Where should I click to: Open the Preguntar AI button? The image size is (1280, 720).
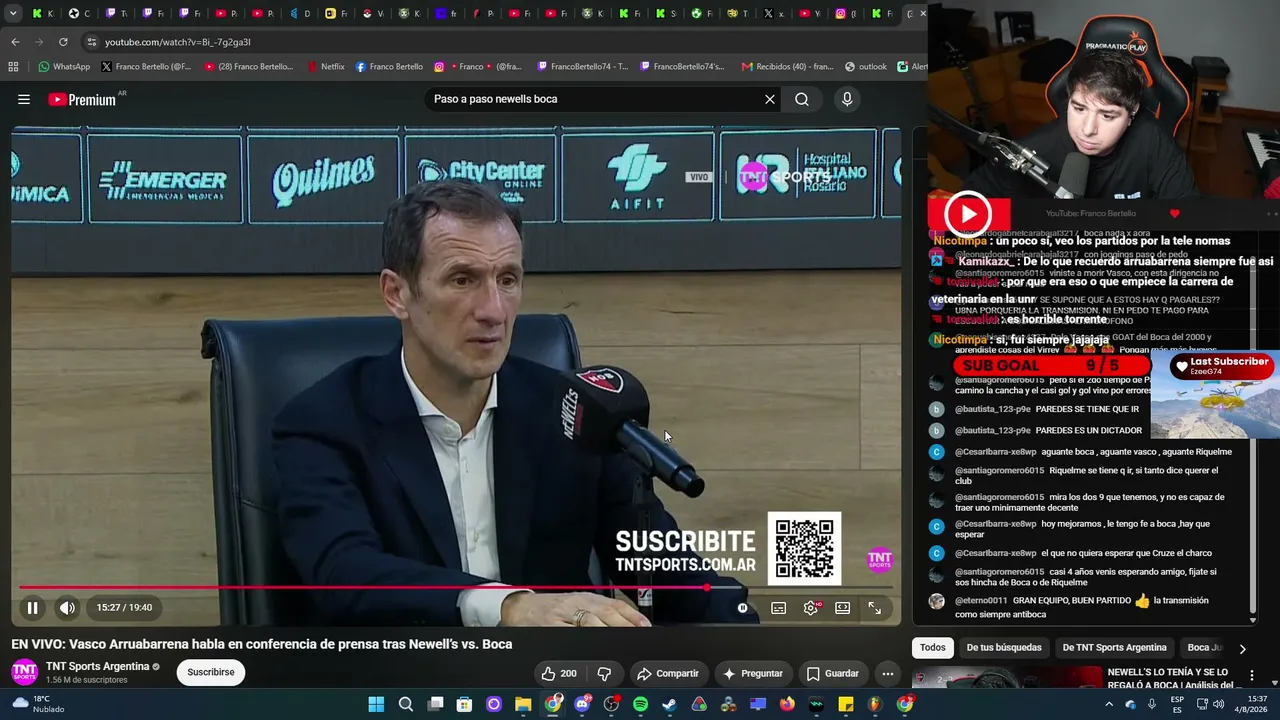[x=753, y=673]
